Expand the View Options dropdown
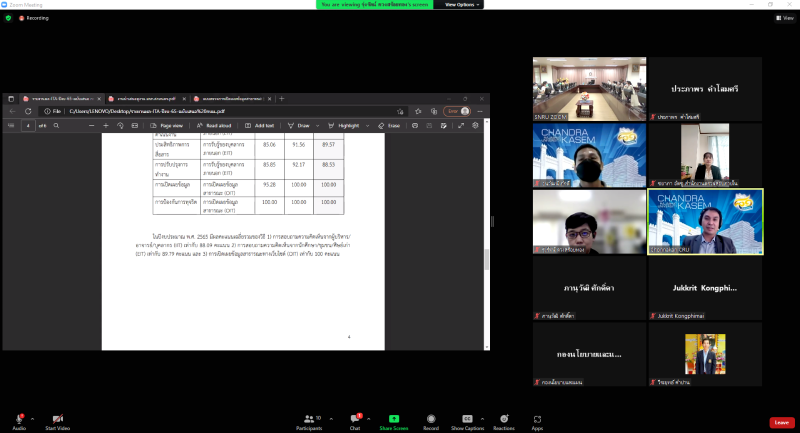Image resolution: width=800 pixels, height=433 pixels. [x=463, y=4]
